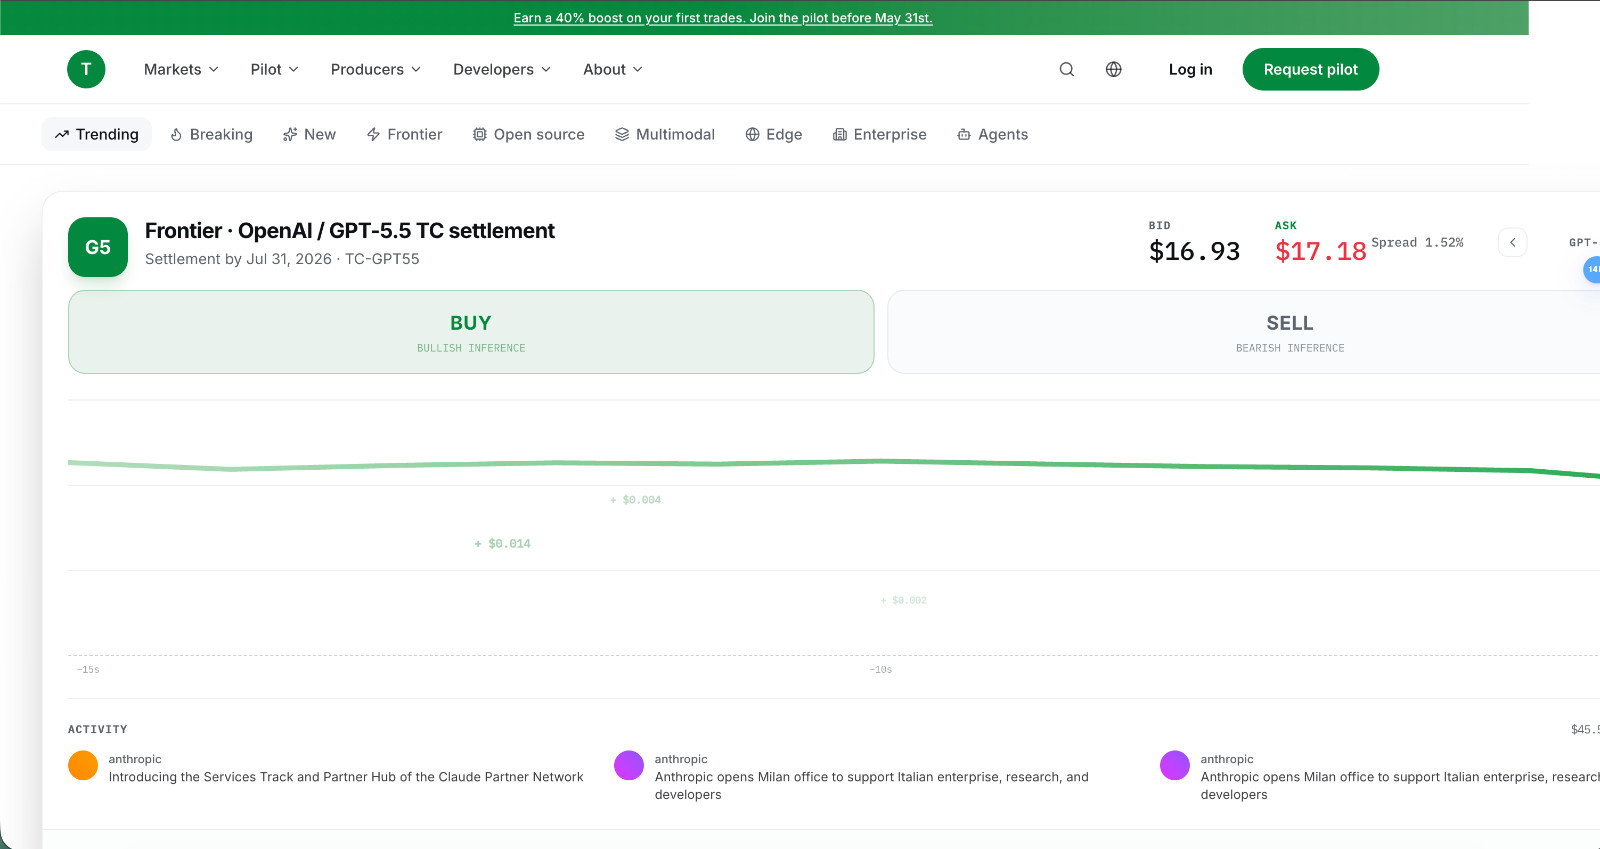The height and width of the screenshot is (849, 1600).
Task: Switch to the New tab
Action: coord(309,134)
